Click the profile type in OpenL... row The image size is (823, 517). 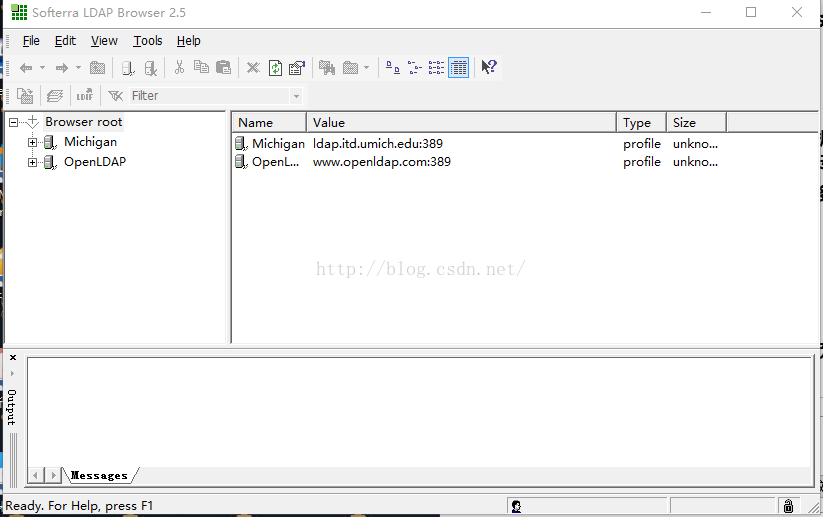(x=641, y=162)
